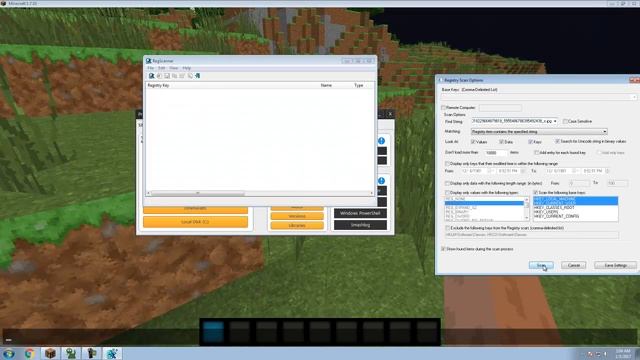This screenshot has height=360, width=640.
Task: Click the RegScanner icon in the taskbar
Action: click(x=112, y=353)
